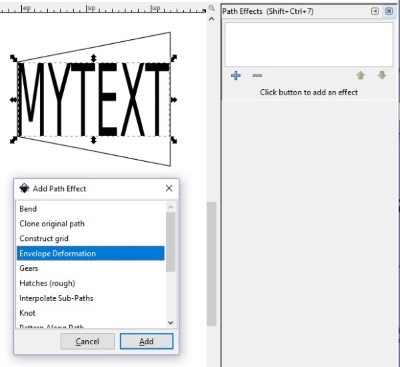Click canvas vertical scrollbar up arrow
Viewport: 400px width, 367px height.
[211, 19]
